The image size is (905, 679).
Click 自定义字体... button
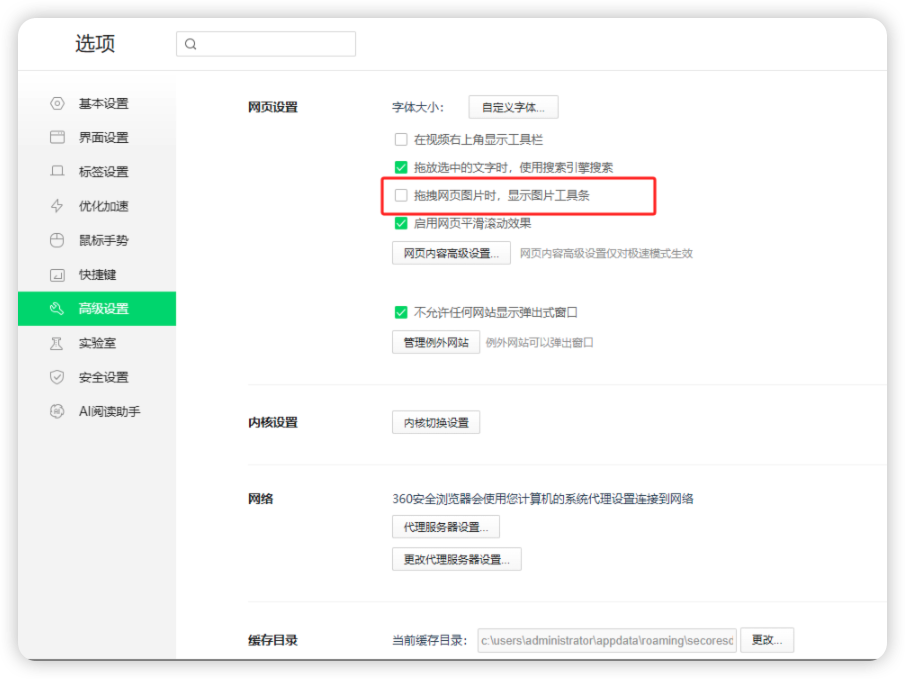pos(513,107)
